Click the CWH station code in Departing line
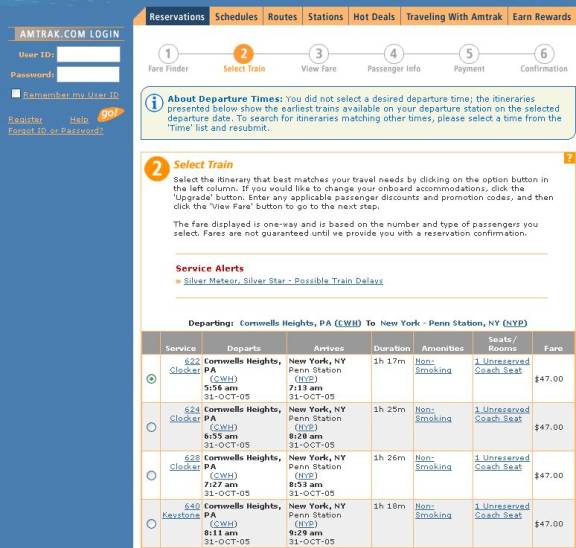The image size is (576, 548). click(348, 323)
